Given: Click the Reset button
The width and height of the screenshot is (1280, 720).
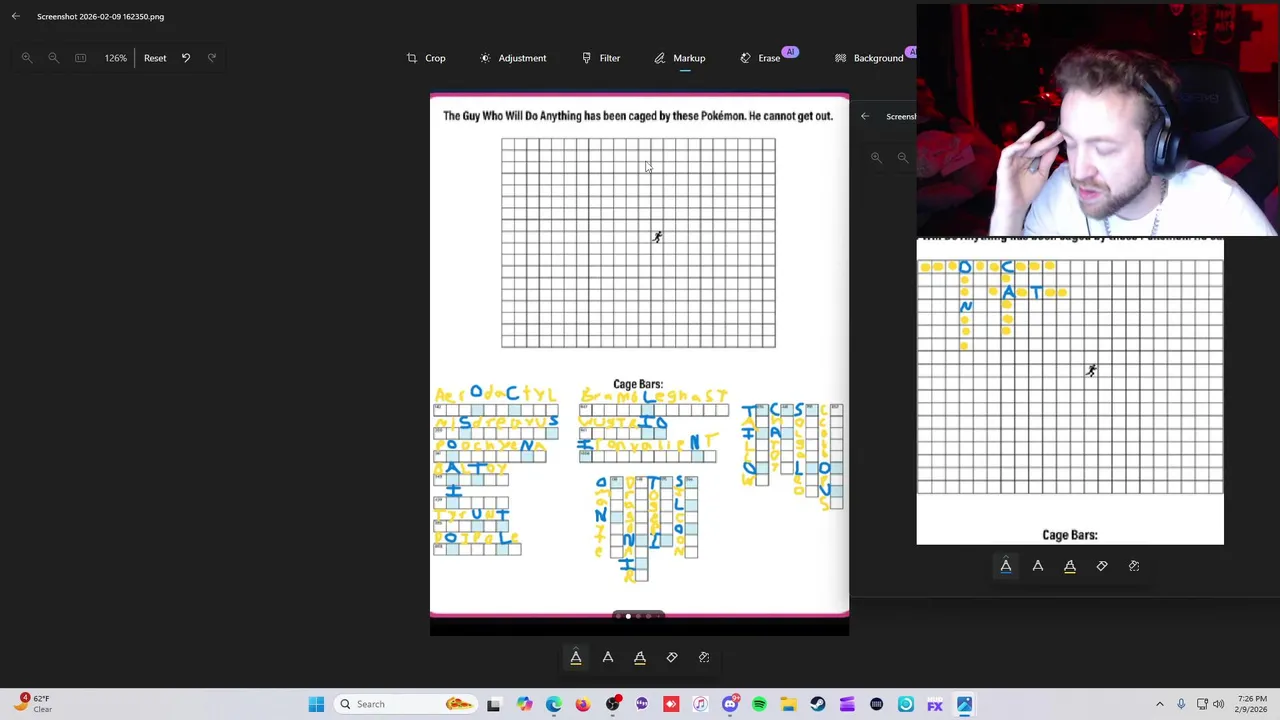Looking at the screenshot, I should pos(155,58).
